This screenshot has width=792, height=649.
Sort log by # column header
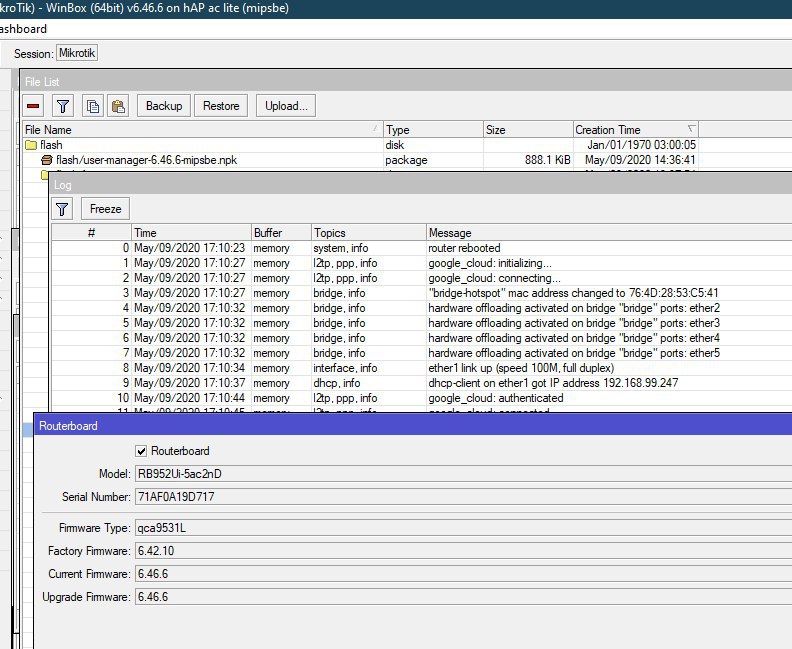pyautogui.click(x=91, y=233)
